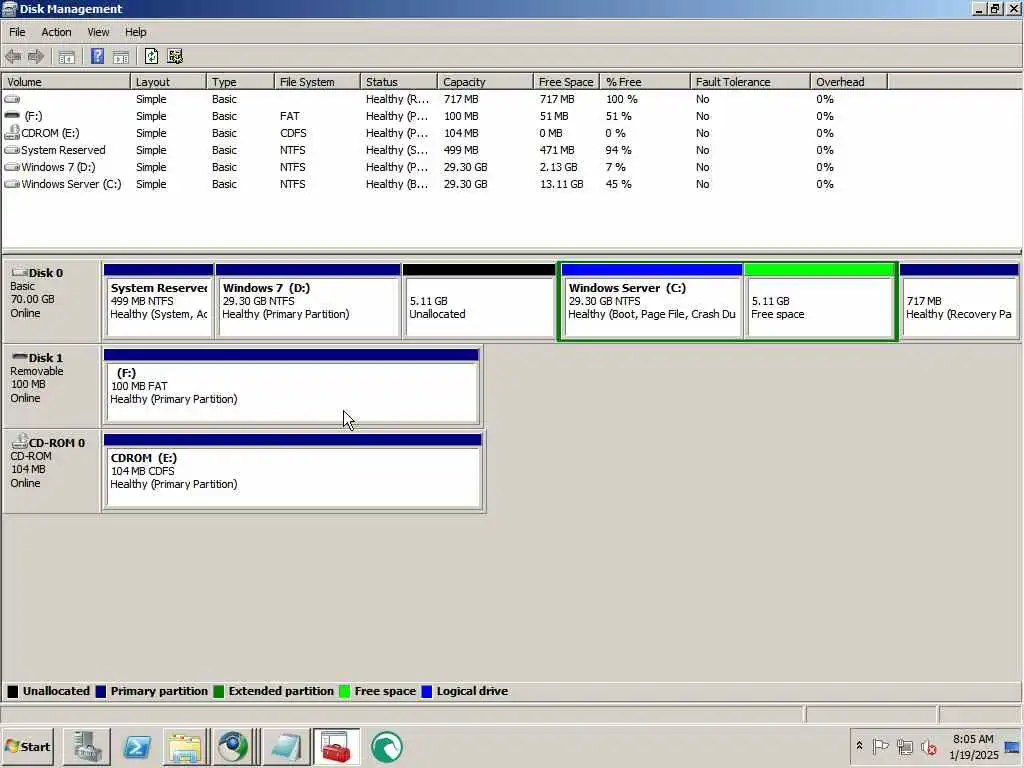Select the (F:) removable drive icon in list
This screenshot has height=768, width=1024.
coord(12,116)
